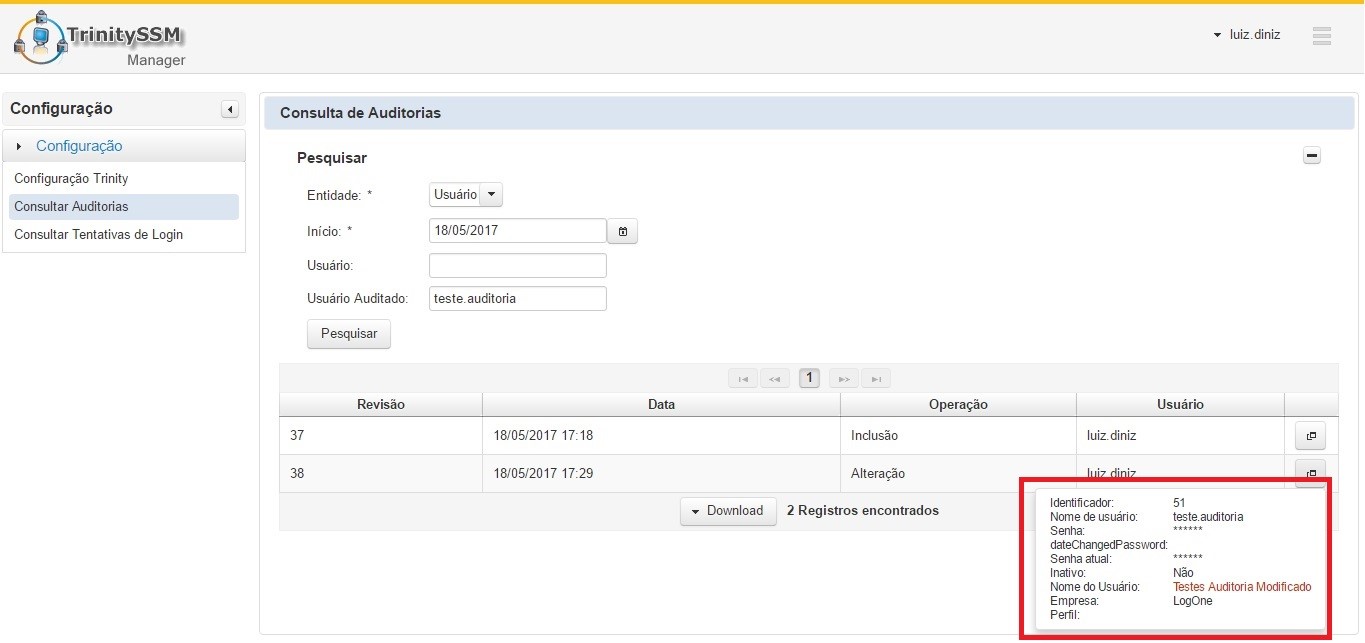This screenshot has height=643, width=1365.
Task: Select page 1 in the paginator
Action: 809,379
